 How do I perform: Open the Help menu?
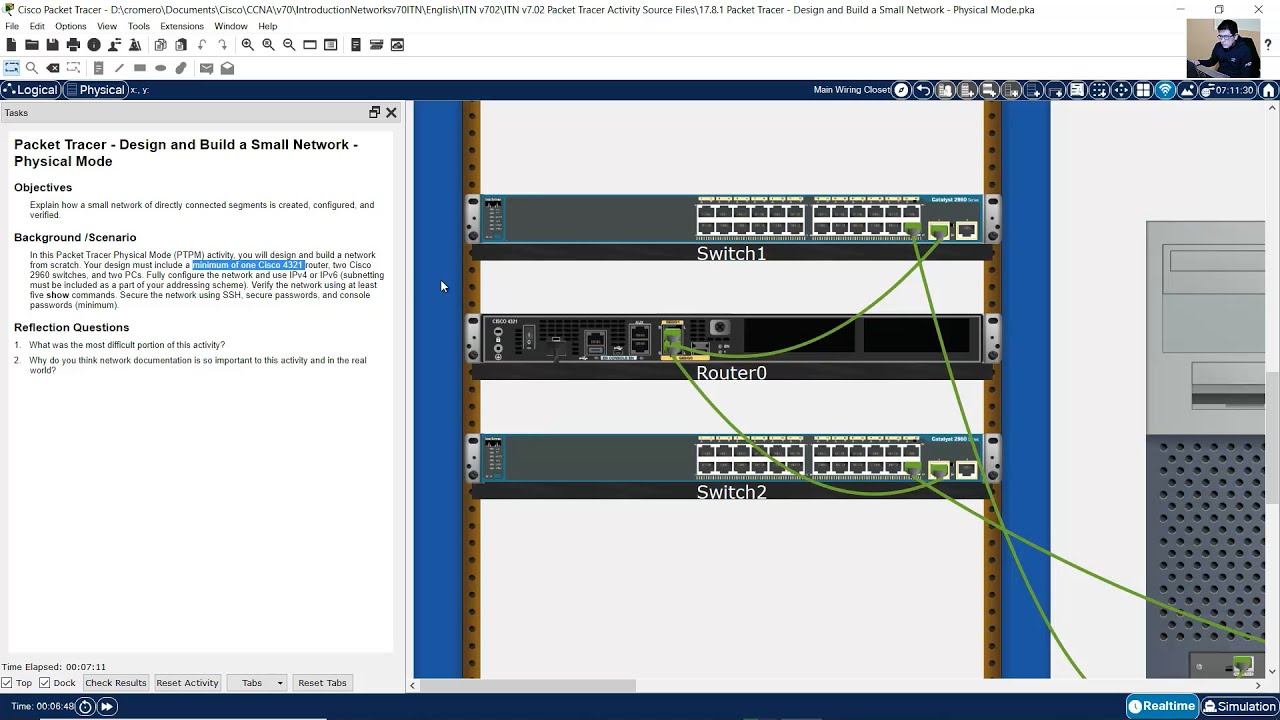(x=268, y=26)
